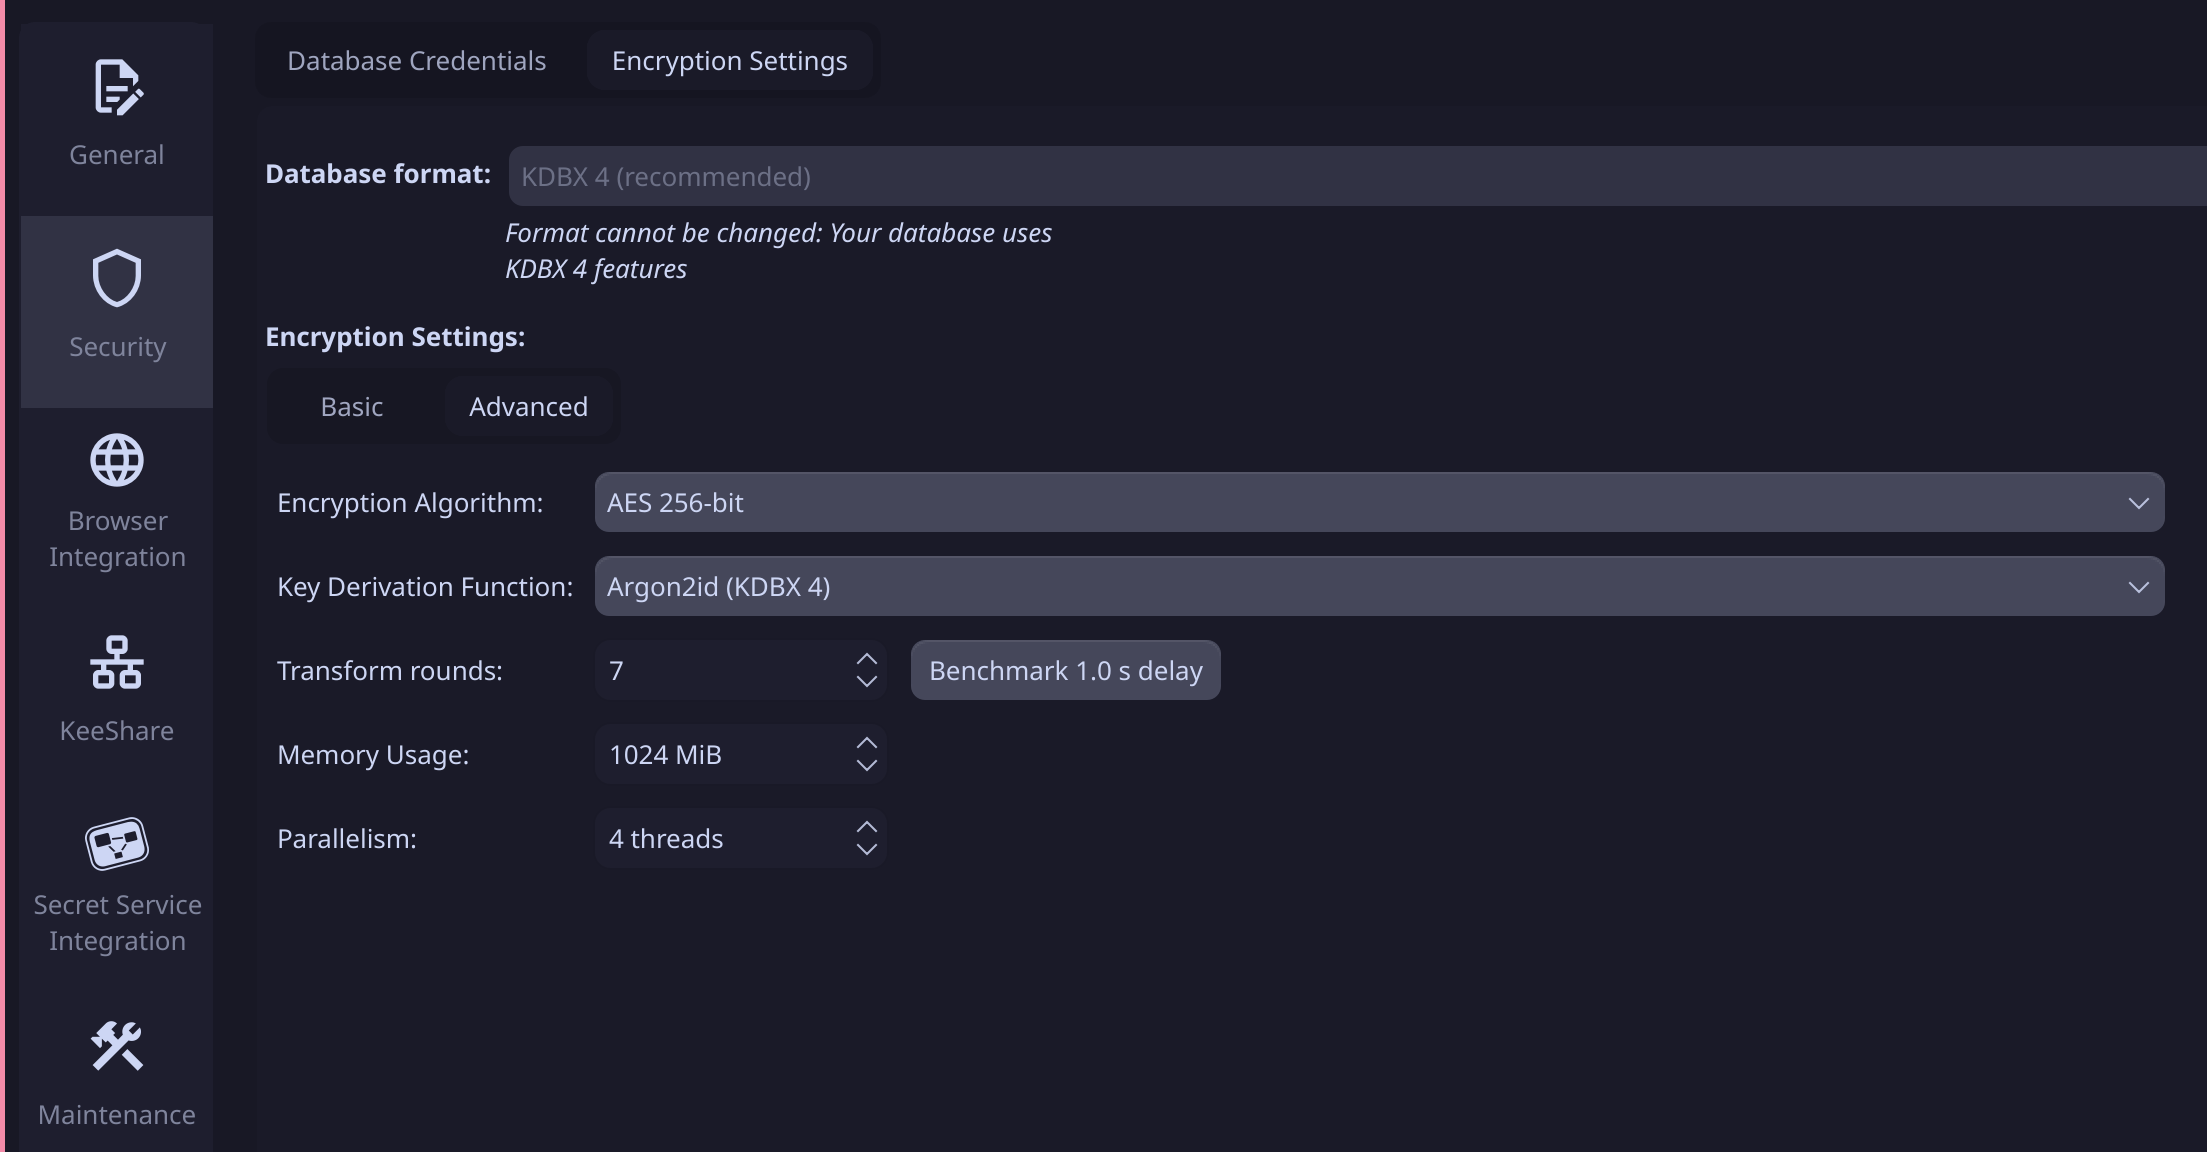Decrease Parallelism threads with down arrow
Screen dimensions: 2207x1152
tap(867, 849)
